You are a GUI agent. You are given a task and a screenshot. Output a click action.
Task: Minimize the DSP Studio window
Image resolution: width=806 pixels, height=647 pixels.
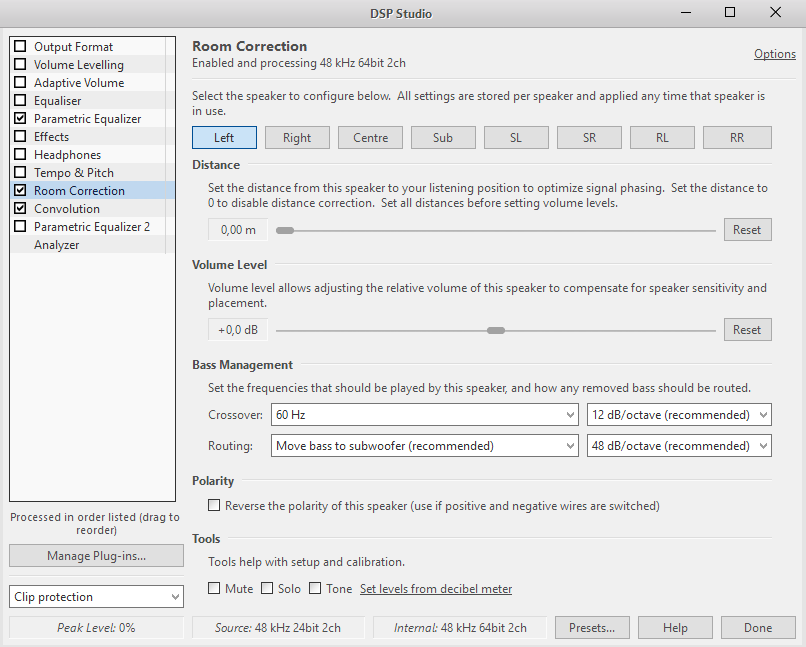(686, 12)
